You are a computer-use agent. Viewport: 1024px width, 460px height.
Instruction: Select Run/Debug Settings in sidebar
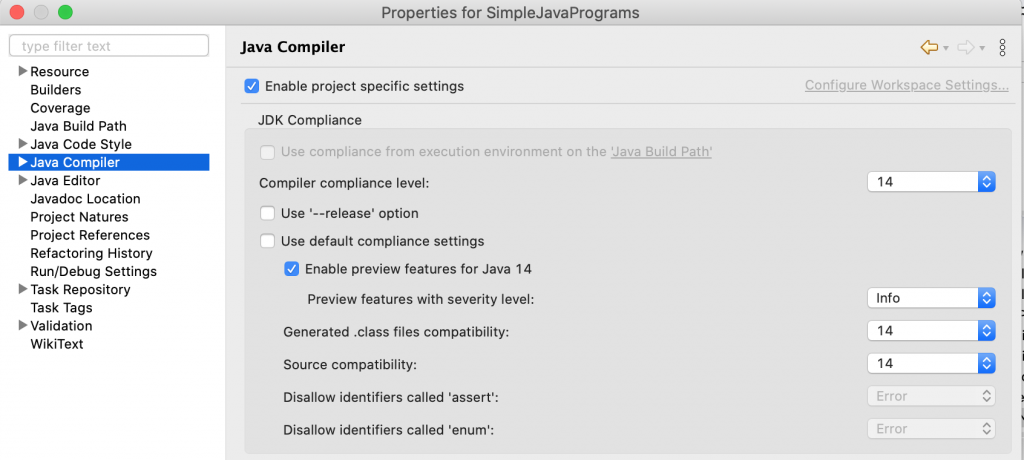coord(93,271)
